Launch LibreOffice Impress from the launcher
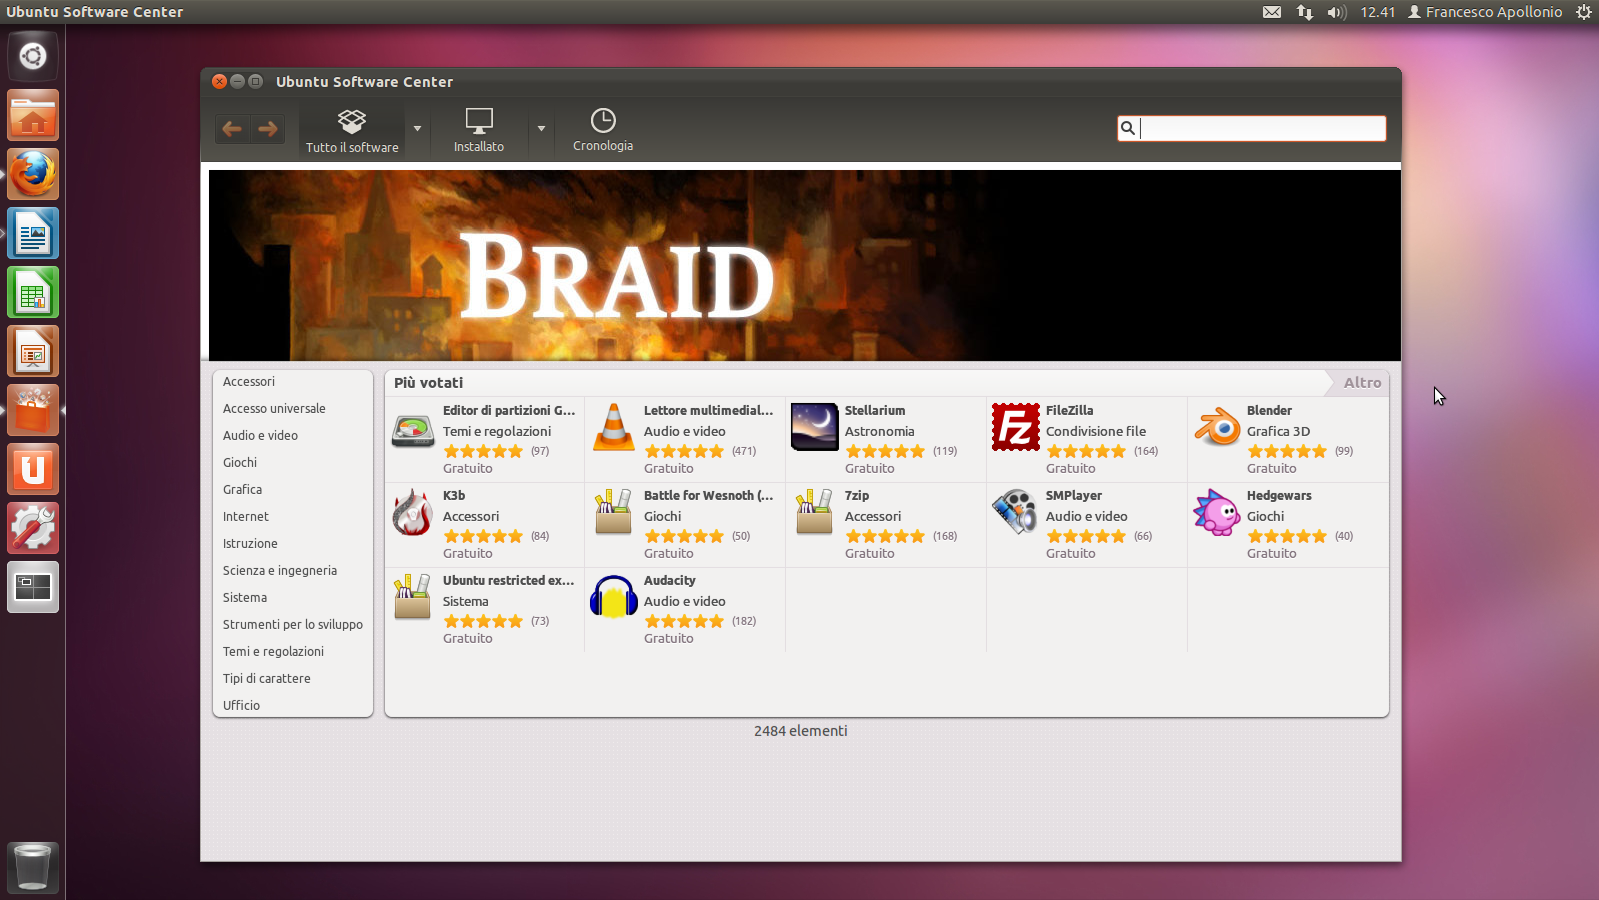 [33, 351]
